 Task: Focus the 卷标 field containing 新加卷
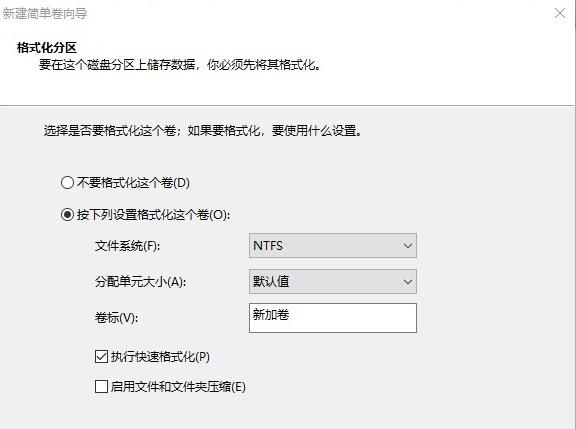[333, 318]
